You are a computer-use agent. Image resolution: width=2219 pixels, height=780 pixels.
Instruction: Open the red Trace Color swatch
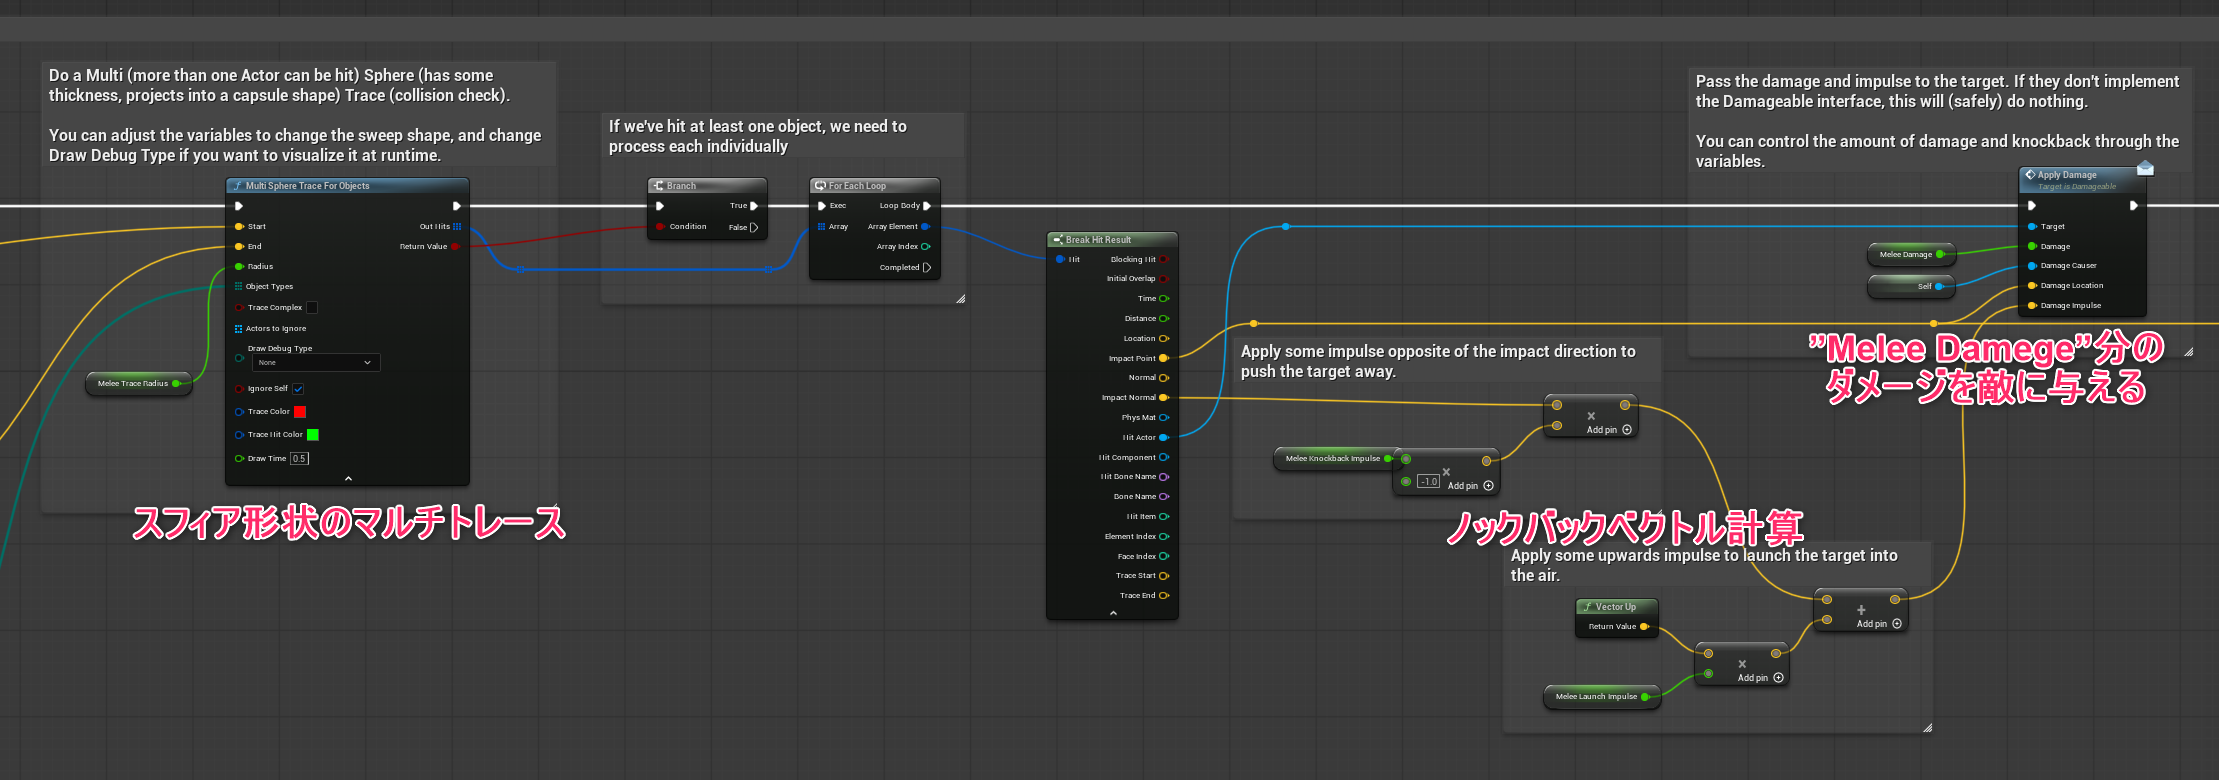pos(300,411)
